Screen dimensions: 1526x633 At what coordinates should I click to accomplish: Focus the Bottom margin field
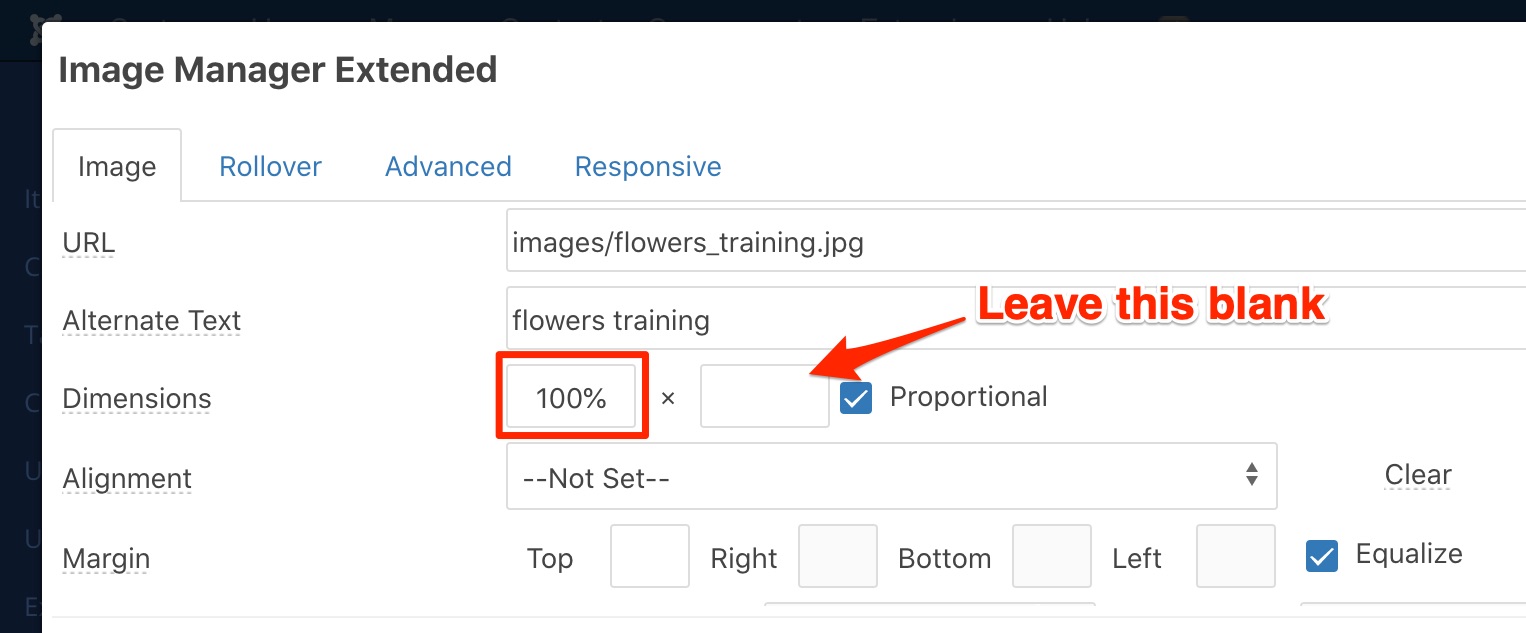click(1051, 556)
